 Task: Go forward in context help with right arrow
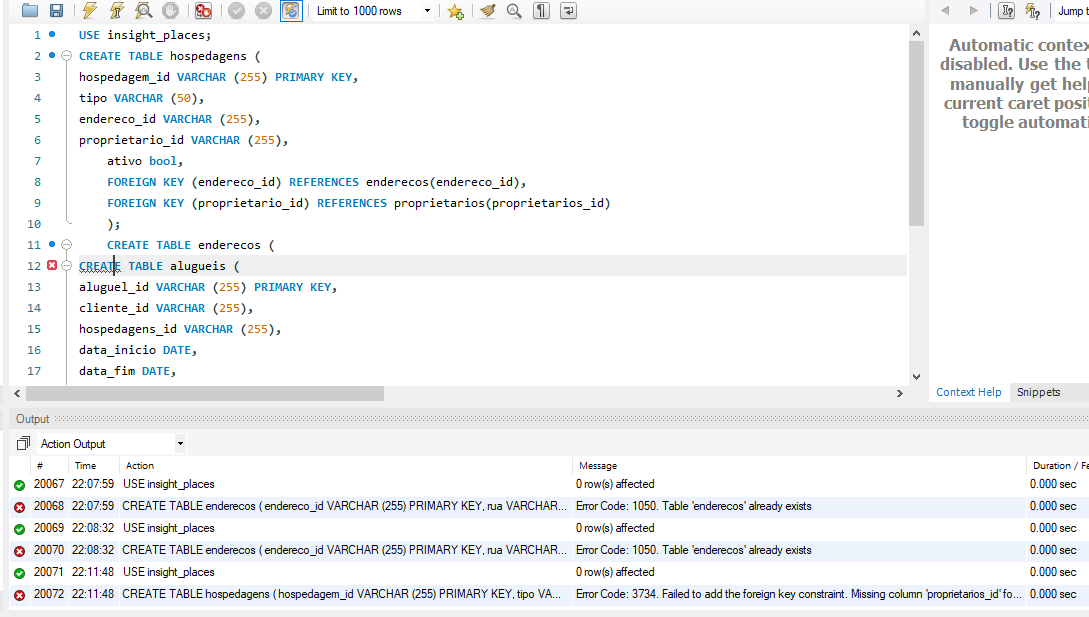coord(973,10)
